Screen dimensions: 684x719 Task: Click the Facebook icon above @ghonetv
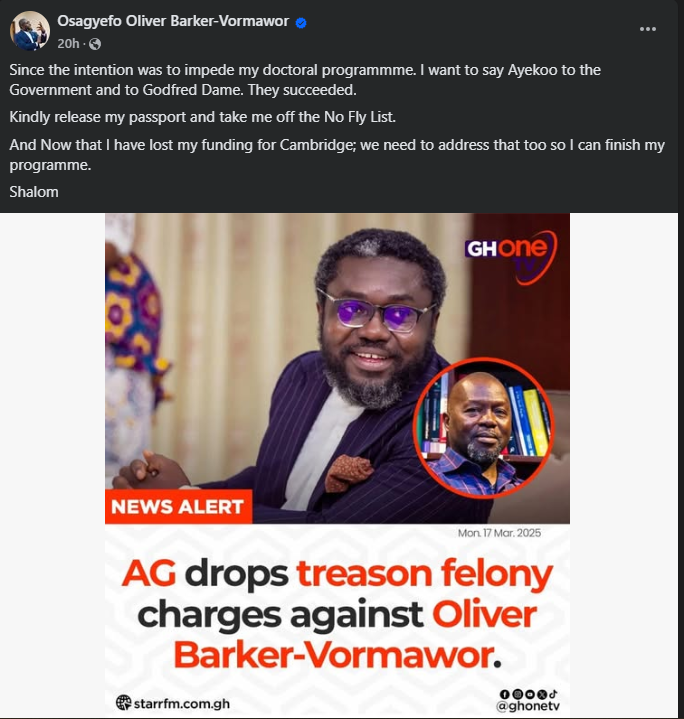coord(506,693)
